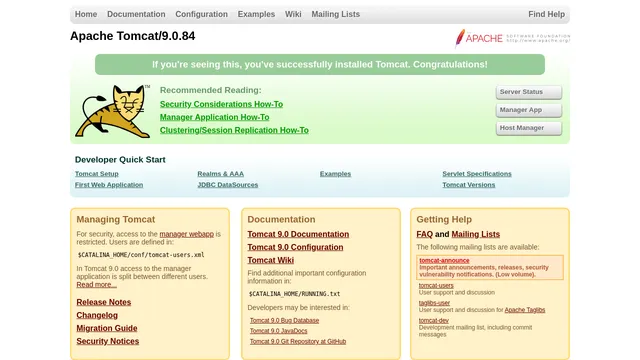Click the Apache Tomcat/9.0.84 heading

pyautogui.click(x=133, y=36)
